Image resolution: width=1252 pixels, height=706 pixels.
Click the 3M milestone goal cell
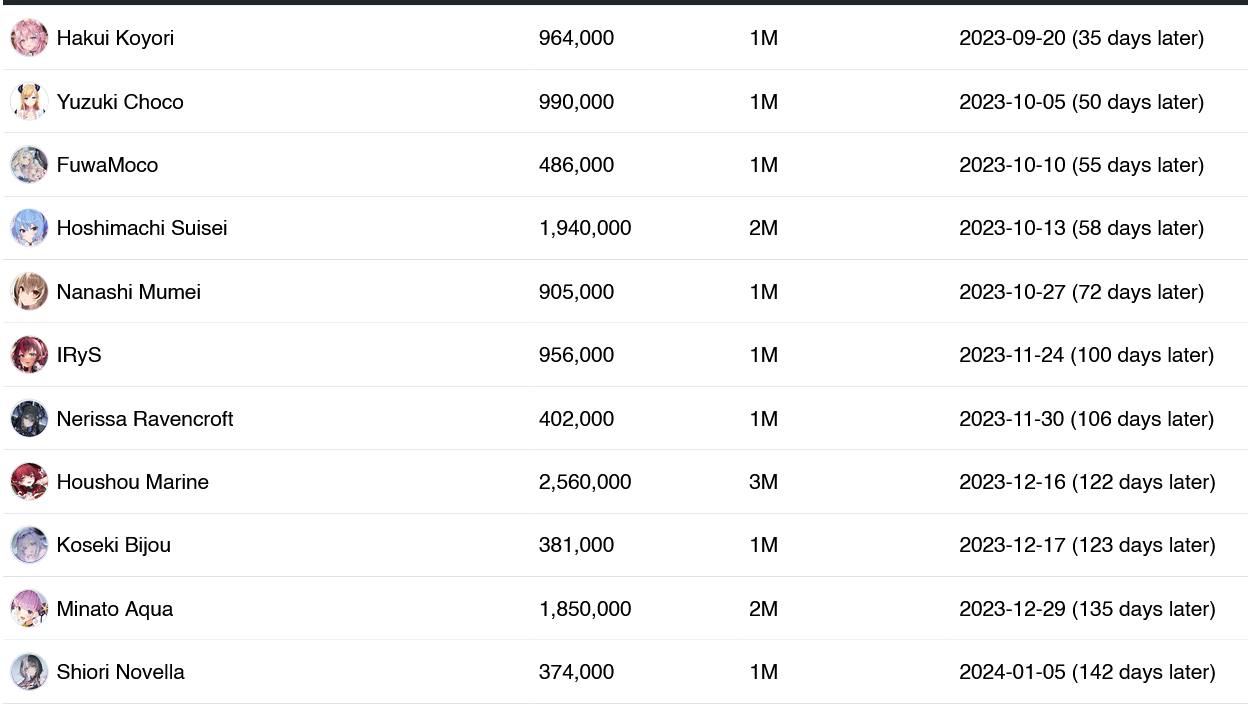pos(763,482)
